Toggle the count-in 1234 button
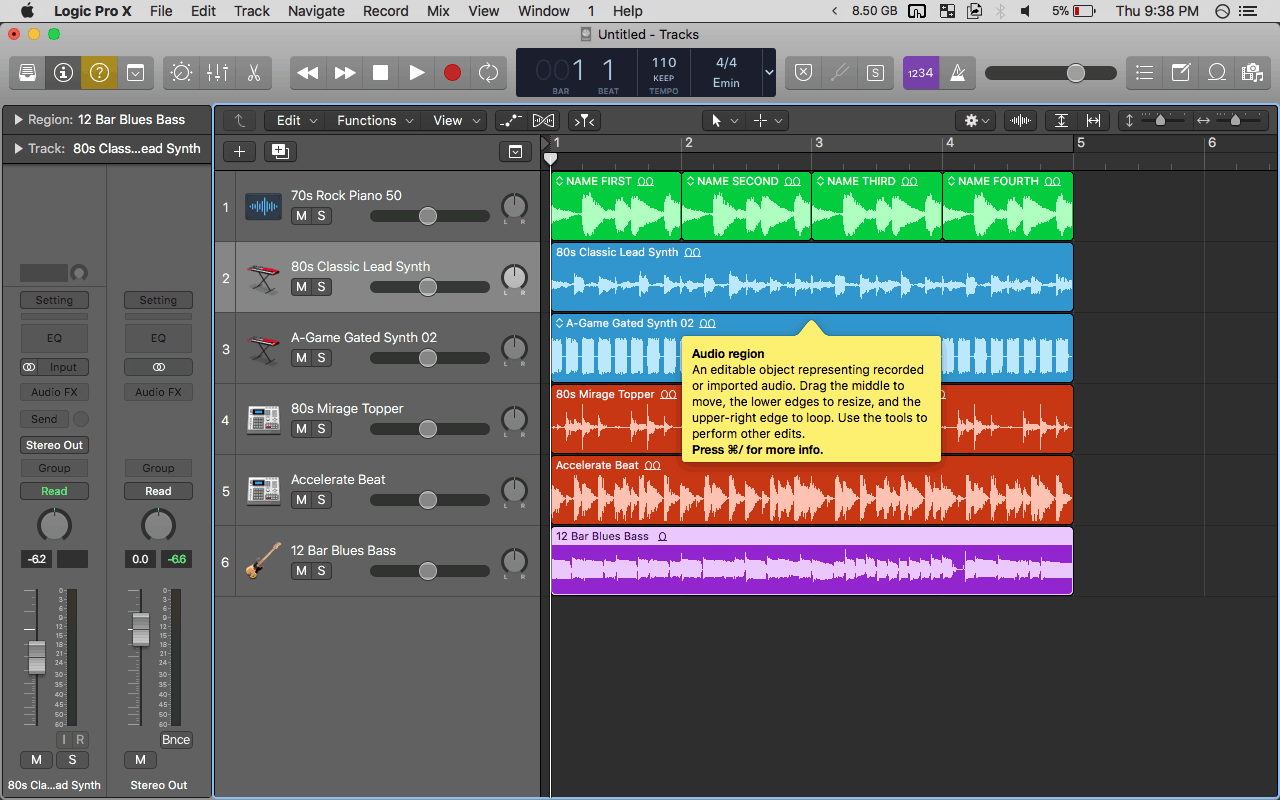Screen dimensions: 1280x800 (x=920, y=73)
